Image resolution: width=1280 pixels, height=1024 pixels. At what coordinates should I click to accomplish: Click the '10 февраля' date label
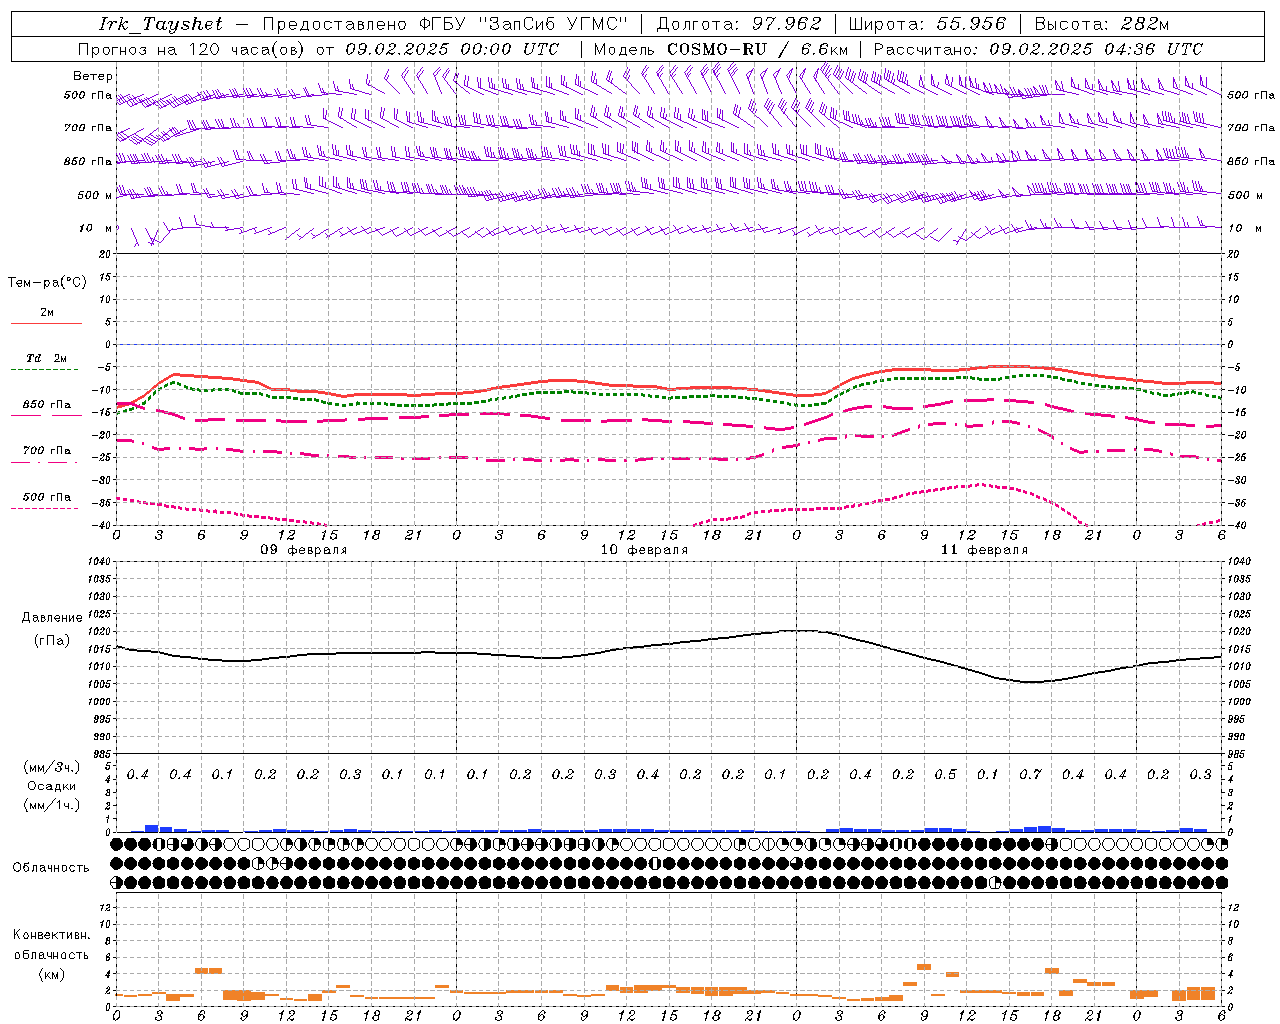pyautogui.click(x=644, y=550)
